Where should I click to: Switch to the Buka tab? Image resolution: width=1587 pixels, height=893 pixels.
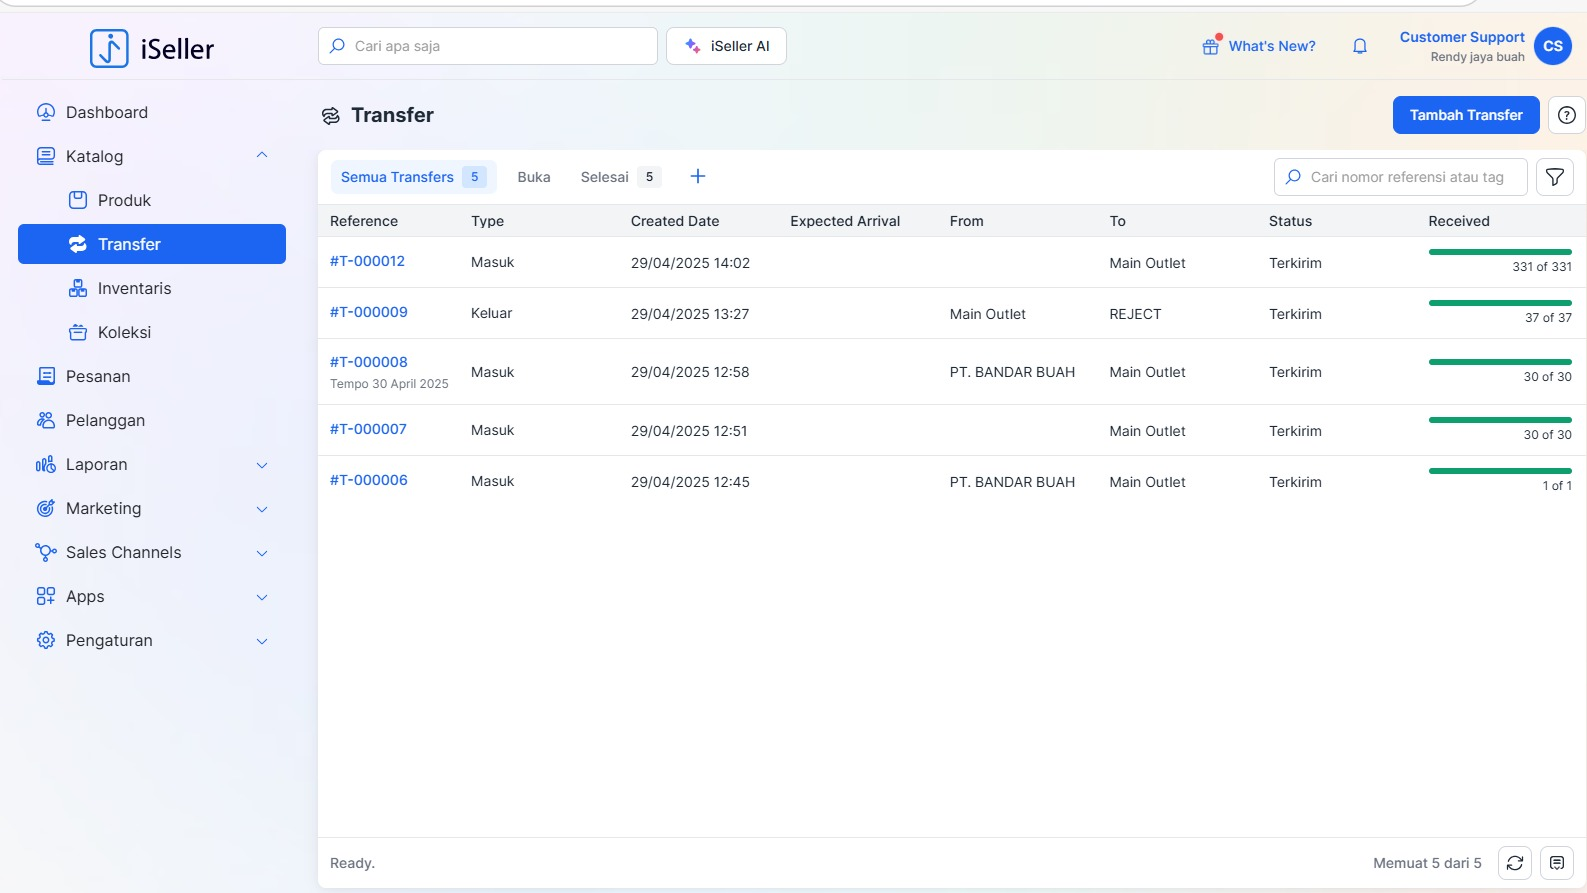click(x=533, y=177)
